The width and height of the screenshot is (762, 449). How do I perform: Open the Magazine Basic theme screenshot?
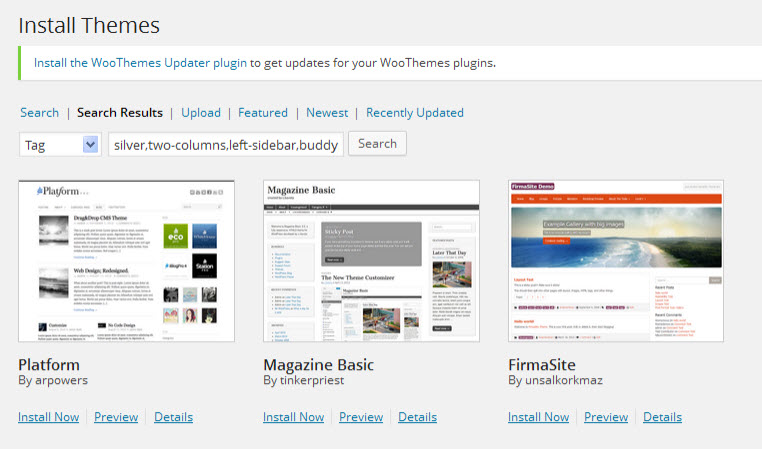371,261
